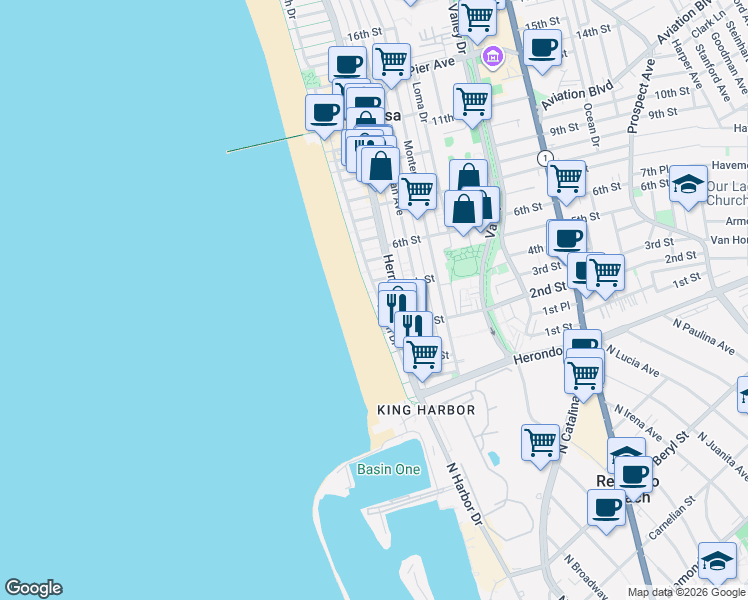
Task: Select the large shopping bag marker near Monterey
Action: 380,167
